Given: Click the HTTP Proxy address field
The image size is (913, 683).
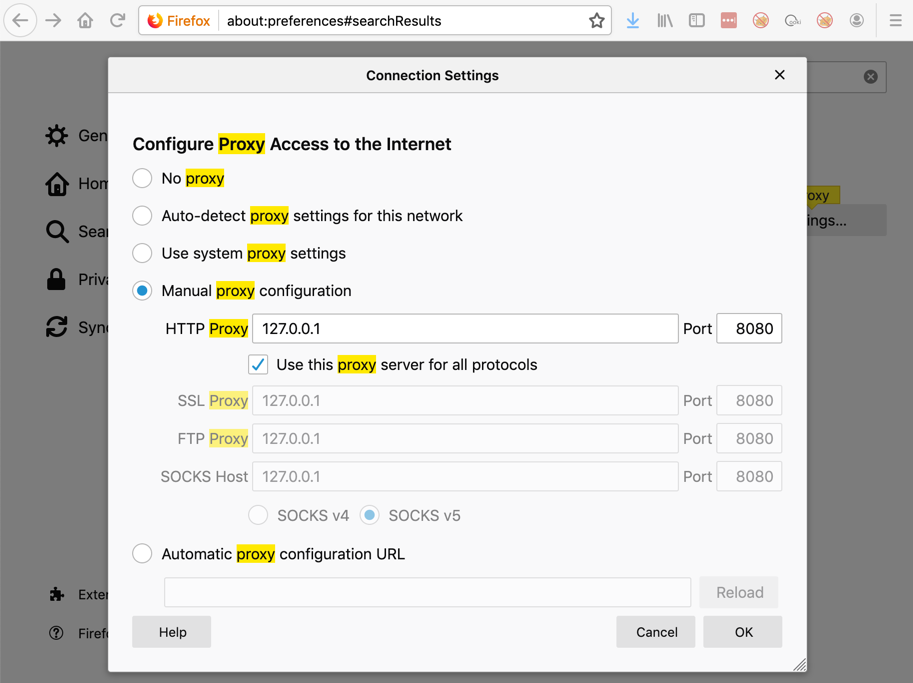Looking at the screenshot, I should (x=465, y=328).
